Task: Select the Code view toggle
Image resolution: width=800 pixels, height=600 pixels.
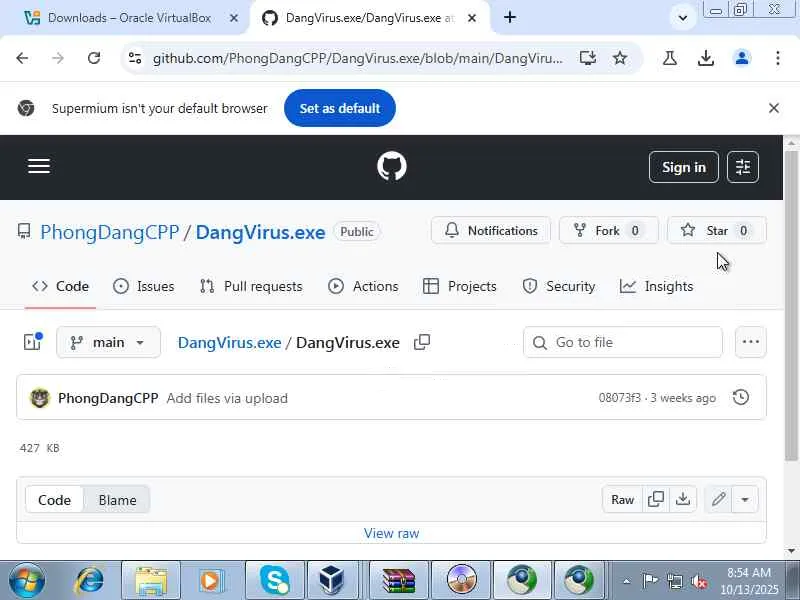Action: pos(55,500)
